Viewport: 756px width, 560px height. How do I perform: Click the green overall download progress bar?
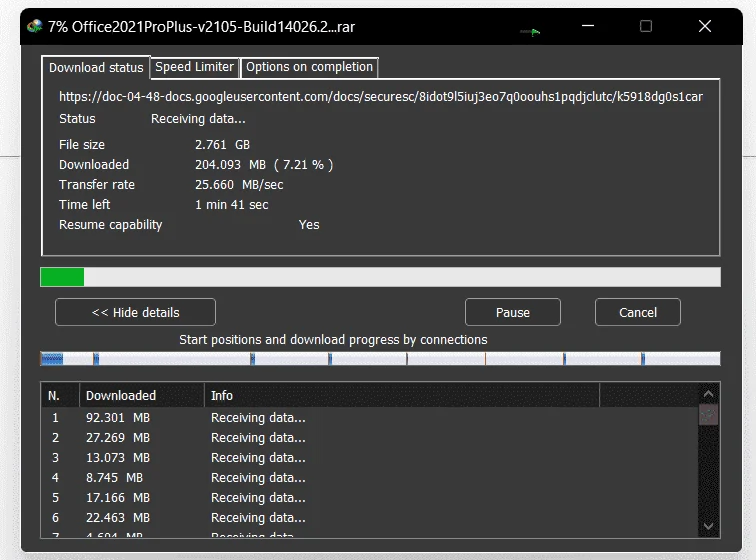(x=380, y=277)
